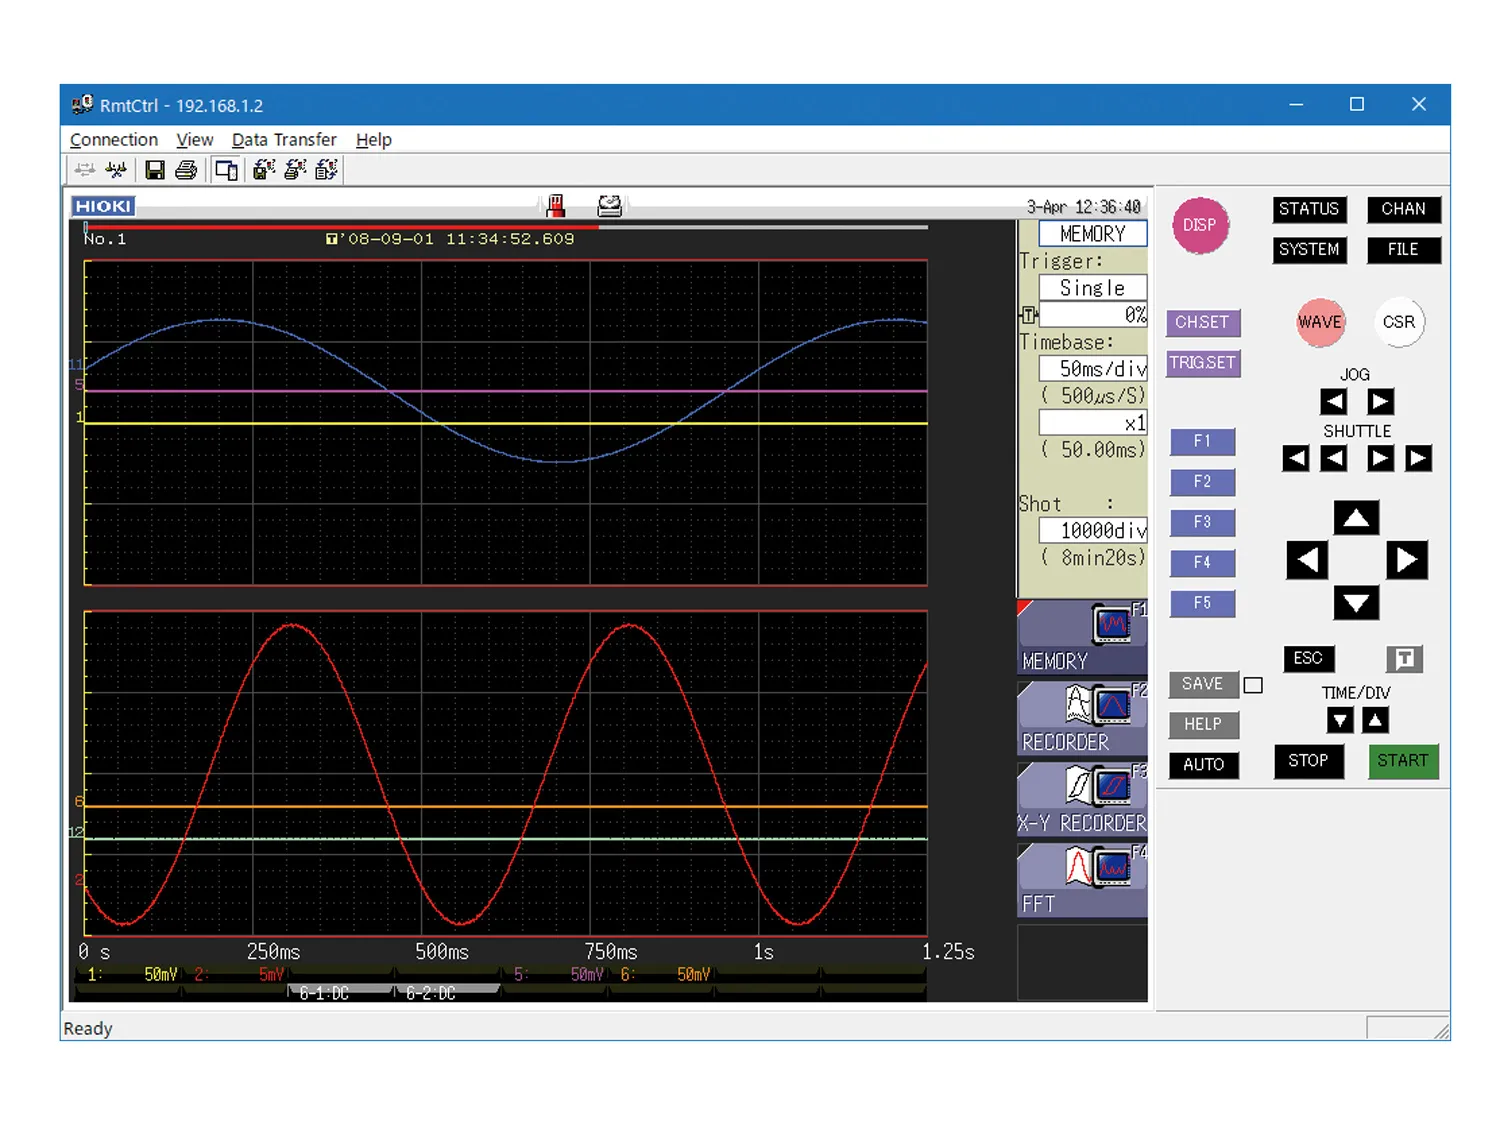1500x1125 pixels.
Task: Click the large cursor down arrow
Action: click(x=1357, y=603)
